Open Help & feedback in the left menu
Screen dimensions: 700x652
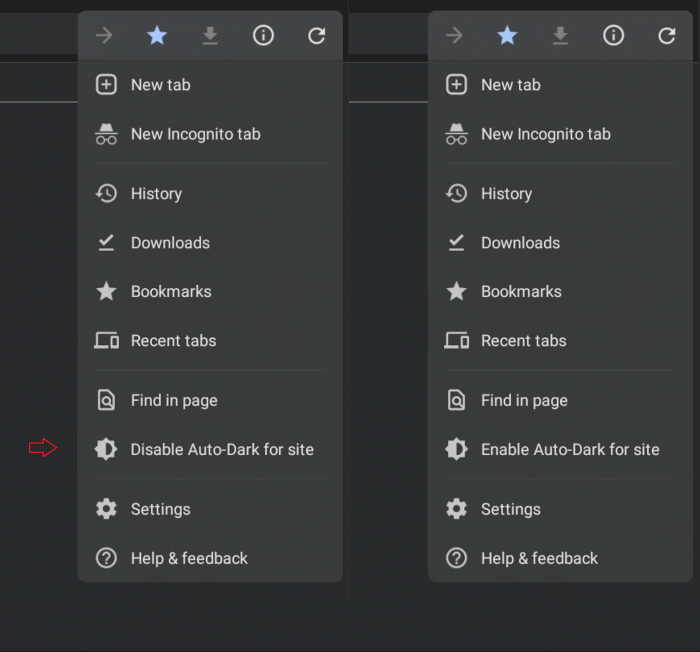(189, 558)
